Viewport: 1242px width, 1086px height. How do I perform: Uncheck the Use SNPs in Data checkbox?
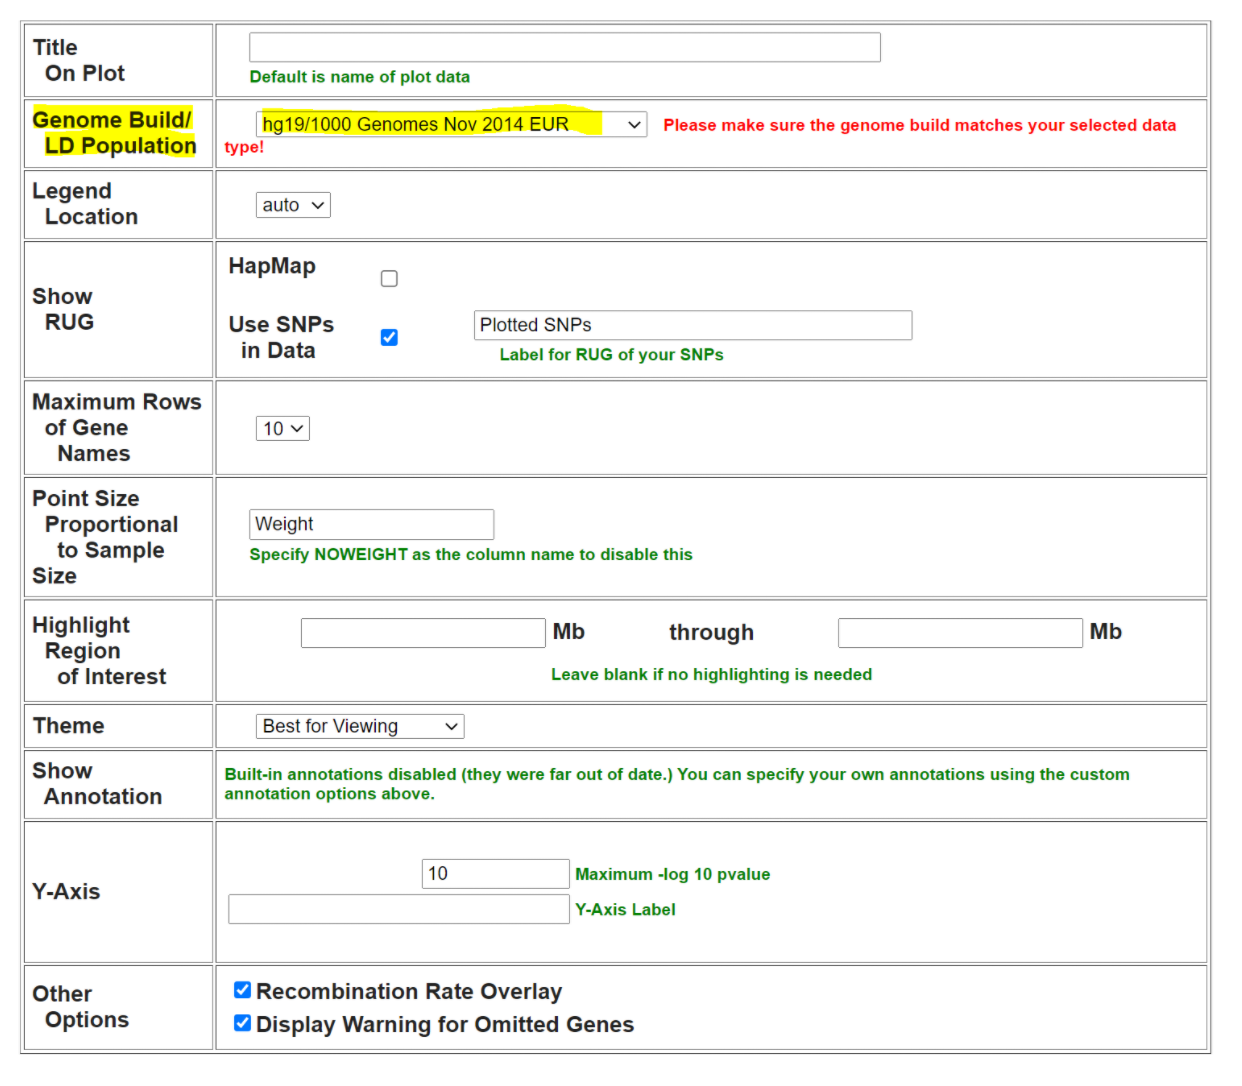(x=389, y=338)
